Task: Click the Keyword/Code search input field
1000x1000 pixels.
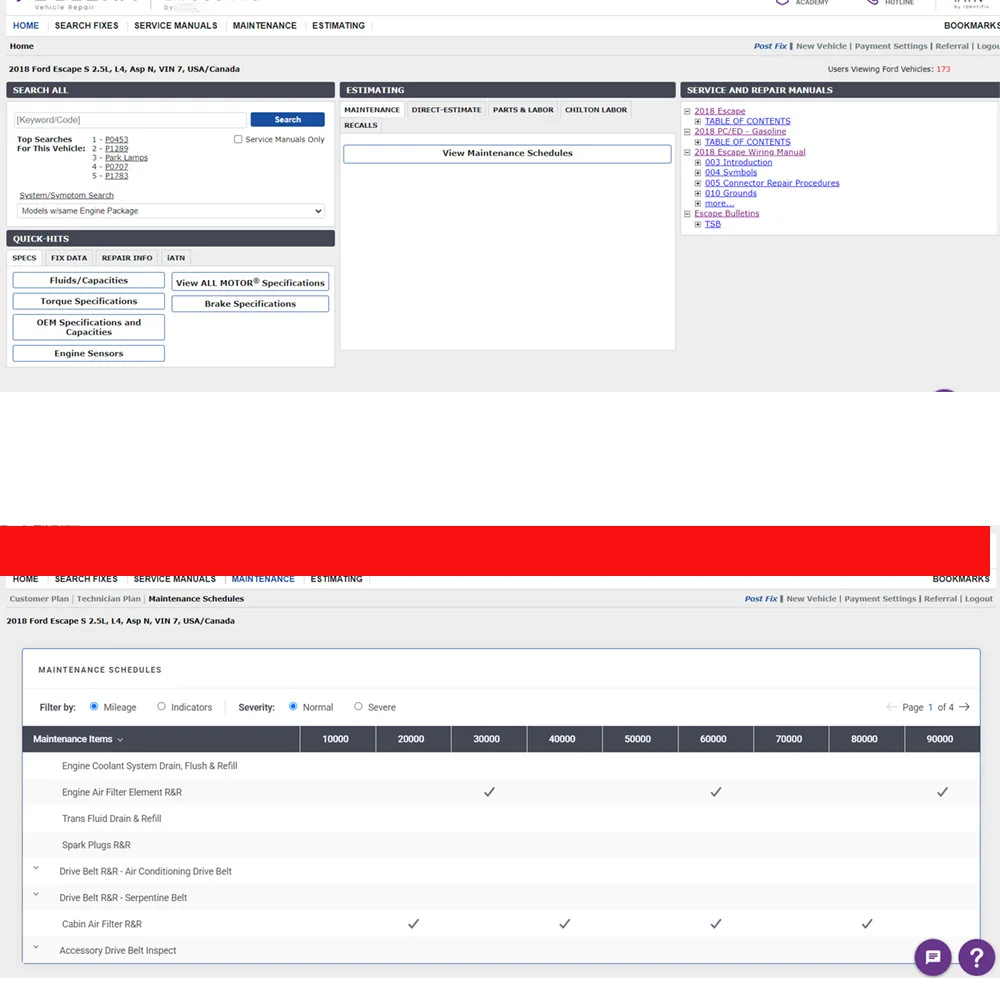Action: 128,118
